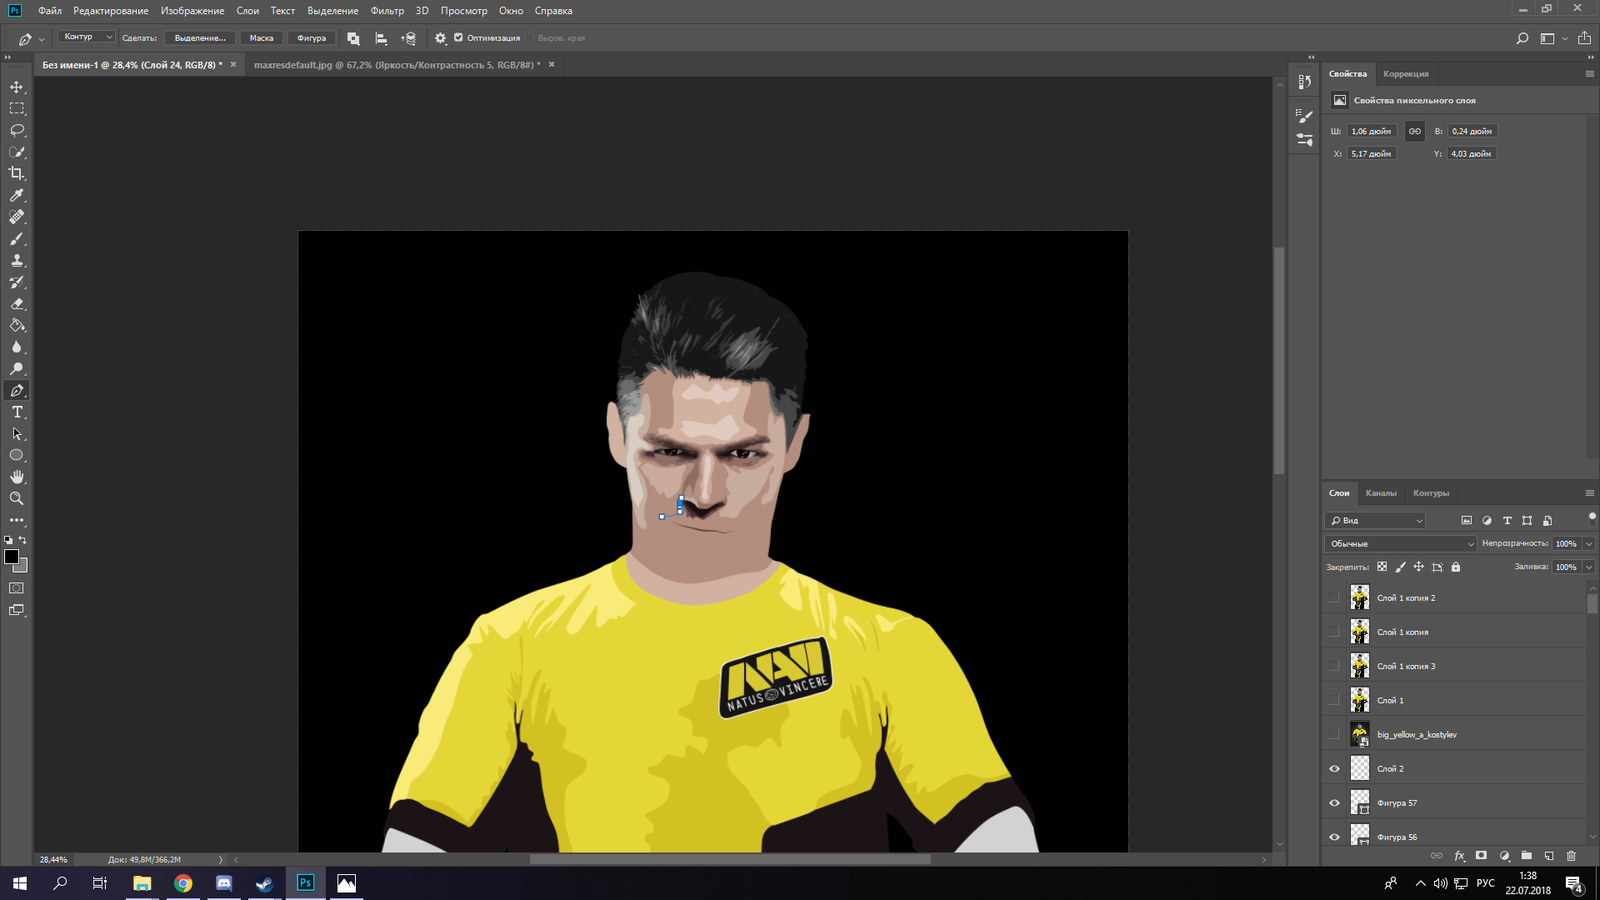Select the Clone Stamp tool

point(17,260)
